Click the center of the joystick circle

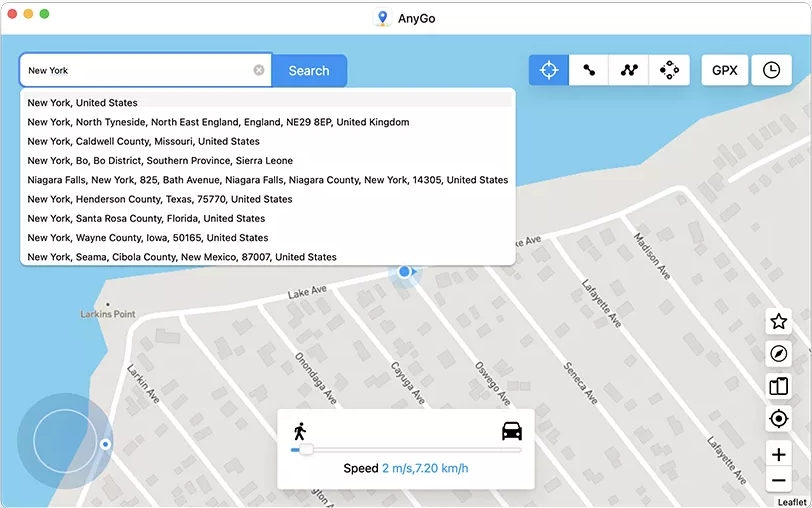(x=65, y=441)
